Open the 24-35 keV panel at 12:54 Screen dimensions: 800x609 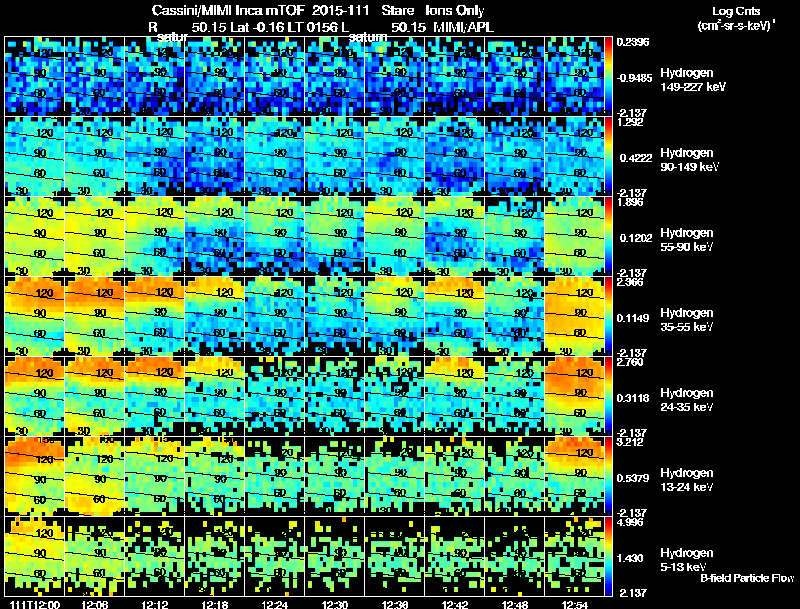pyautogui.click(x=574, y=396)
